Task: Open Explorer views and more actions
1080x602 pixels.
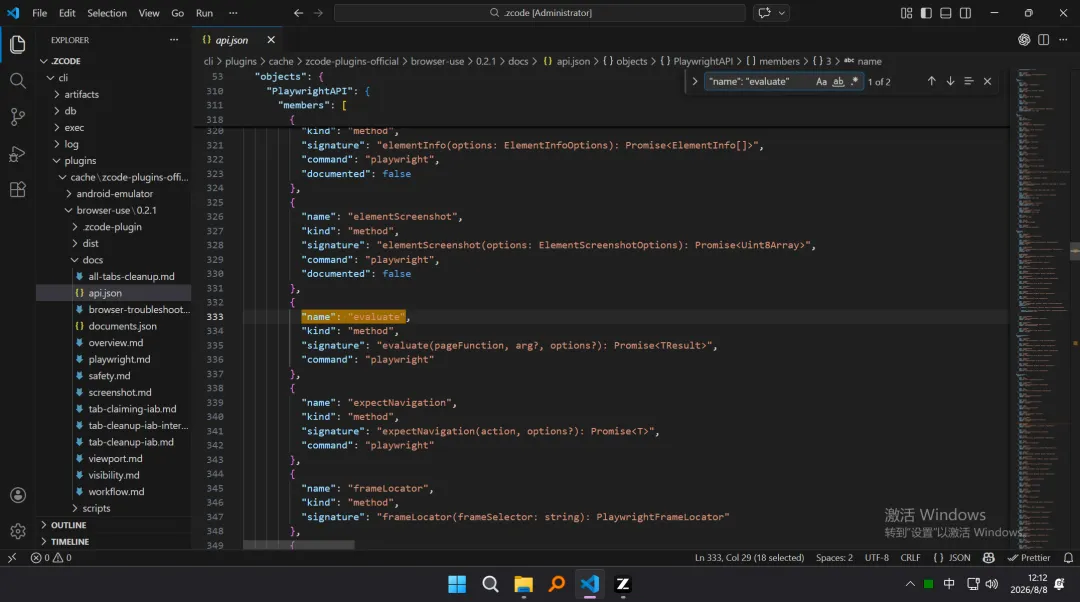Action: point(174,40)
